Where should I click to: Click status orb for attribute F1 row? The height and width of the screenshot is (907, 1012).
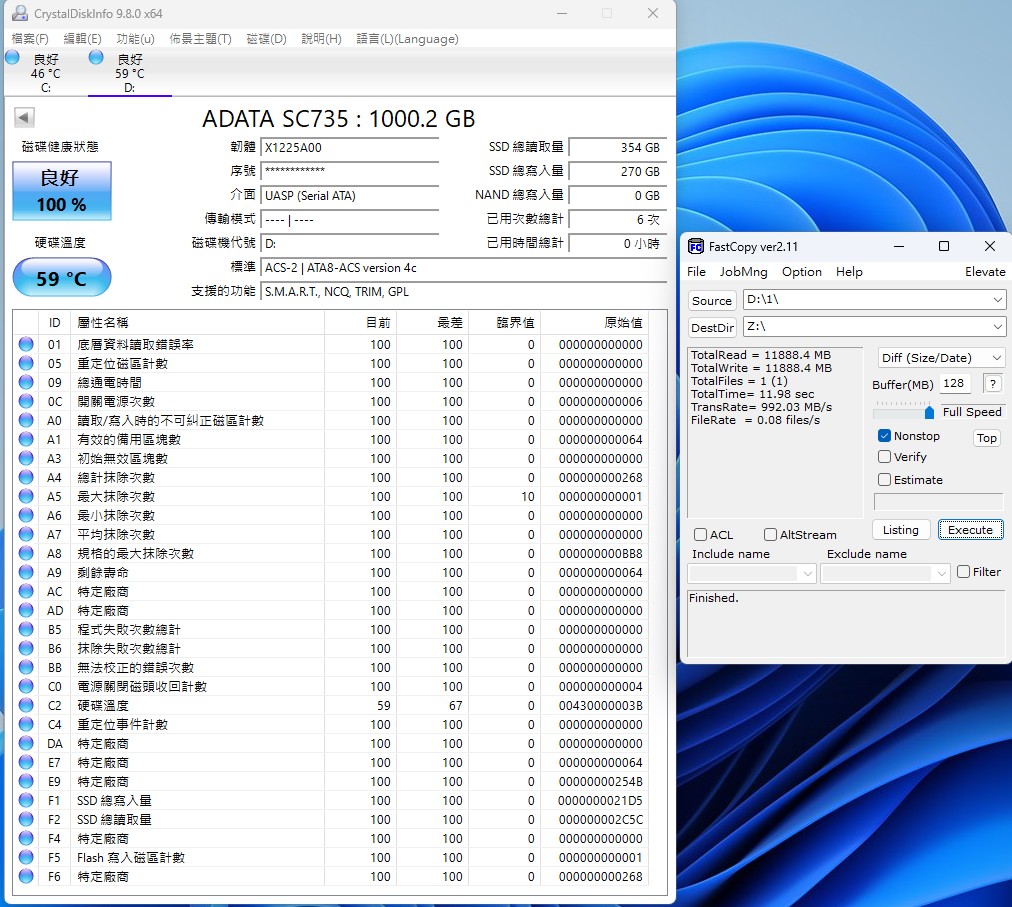click(26, 800)
